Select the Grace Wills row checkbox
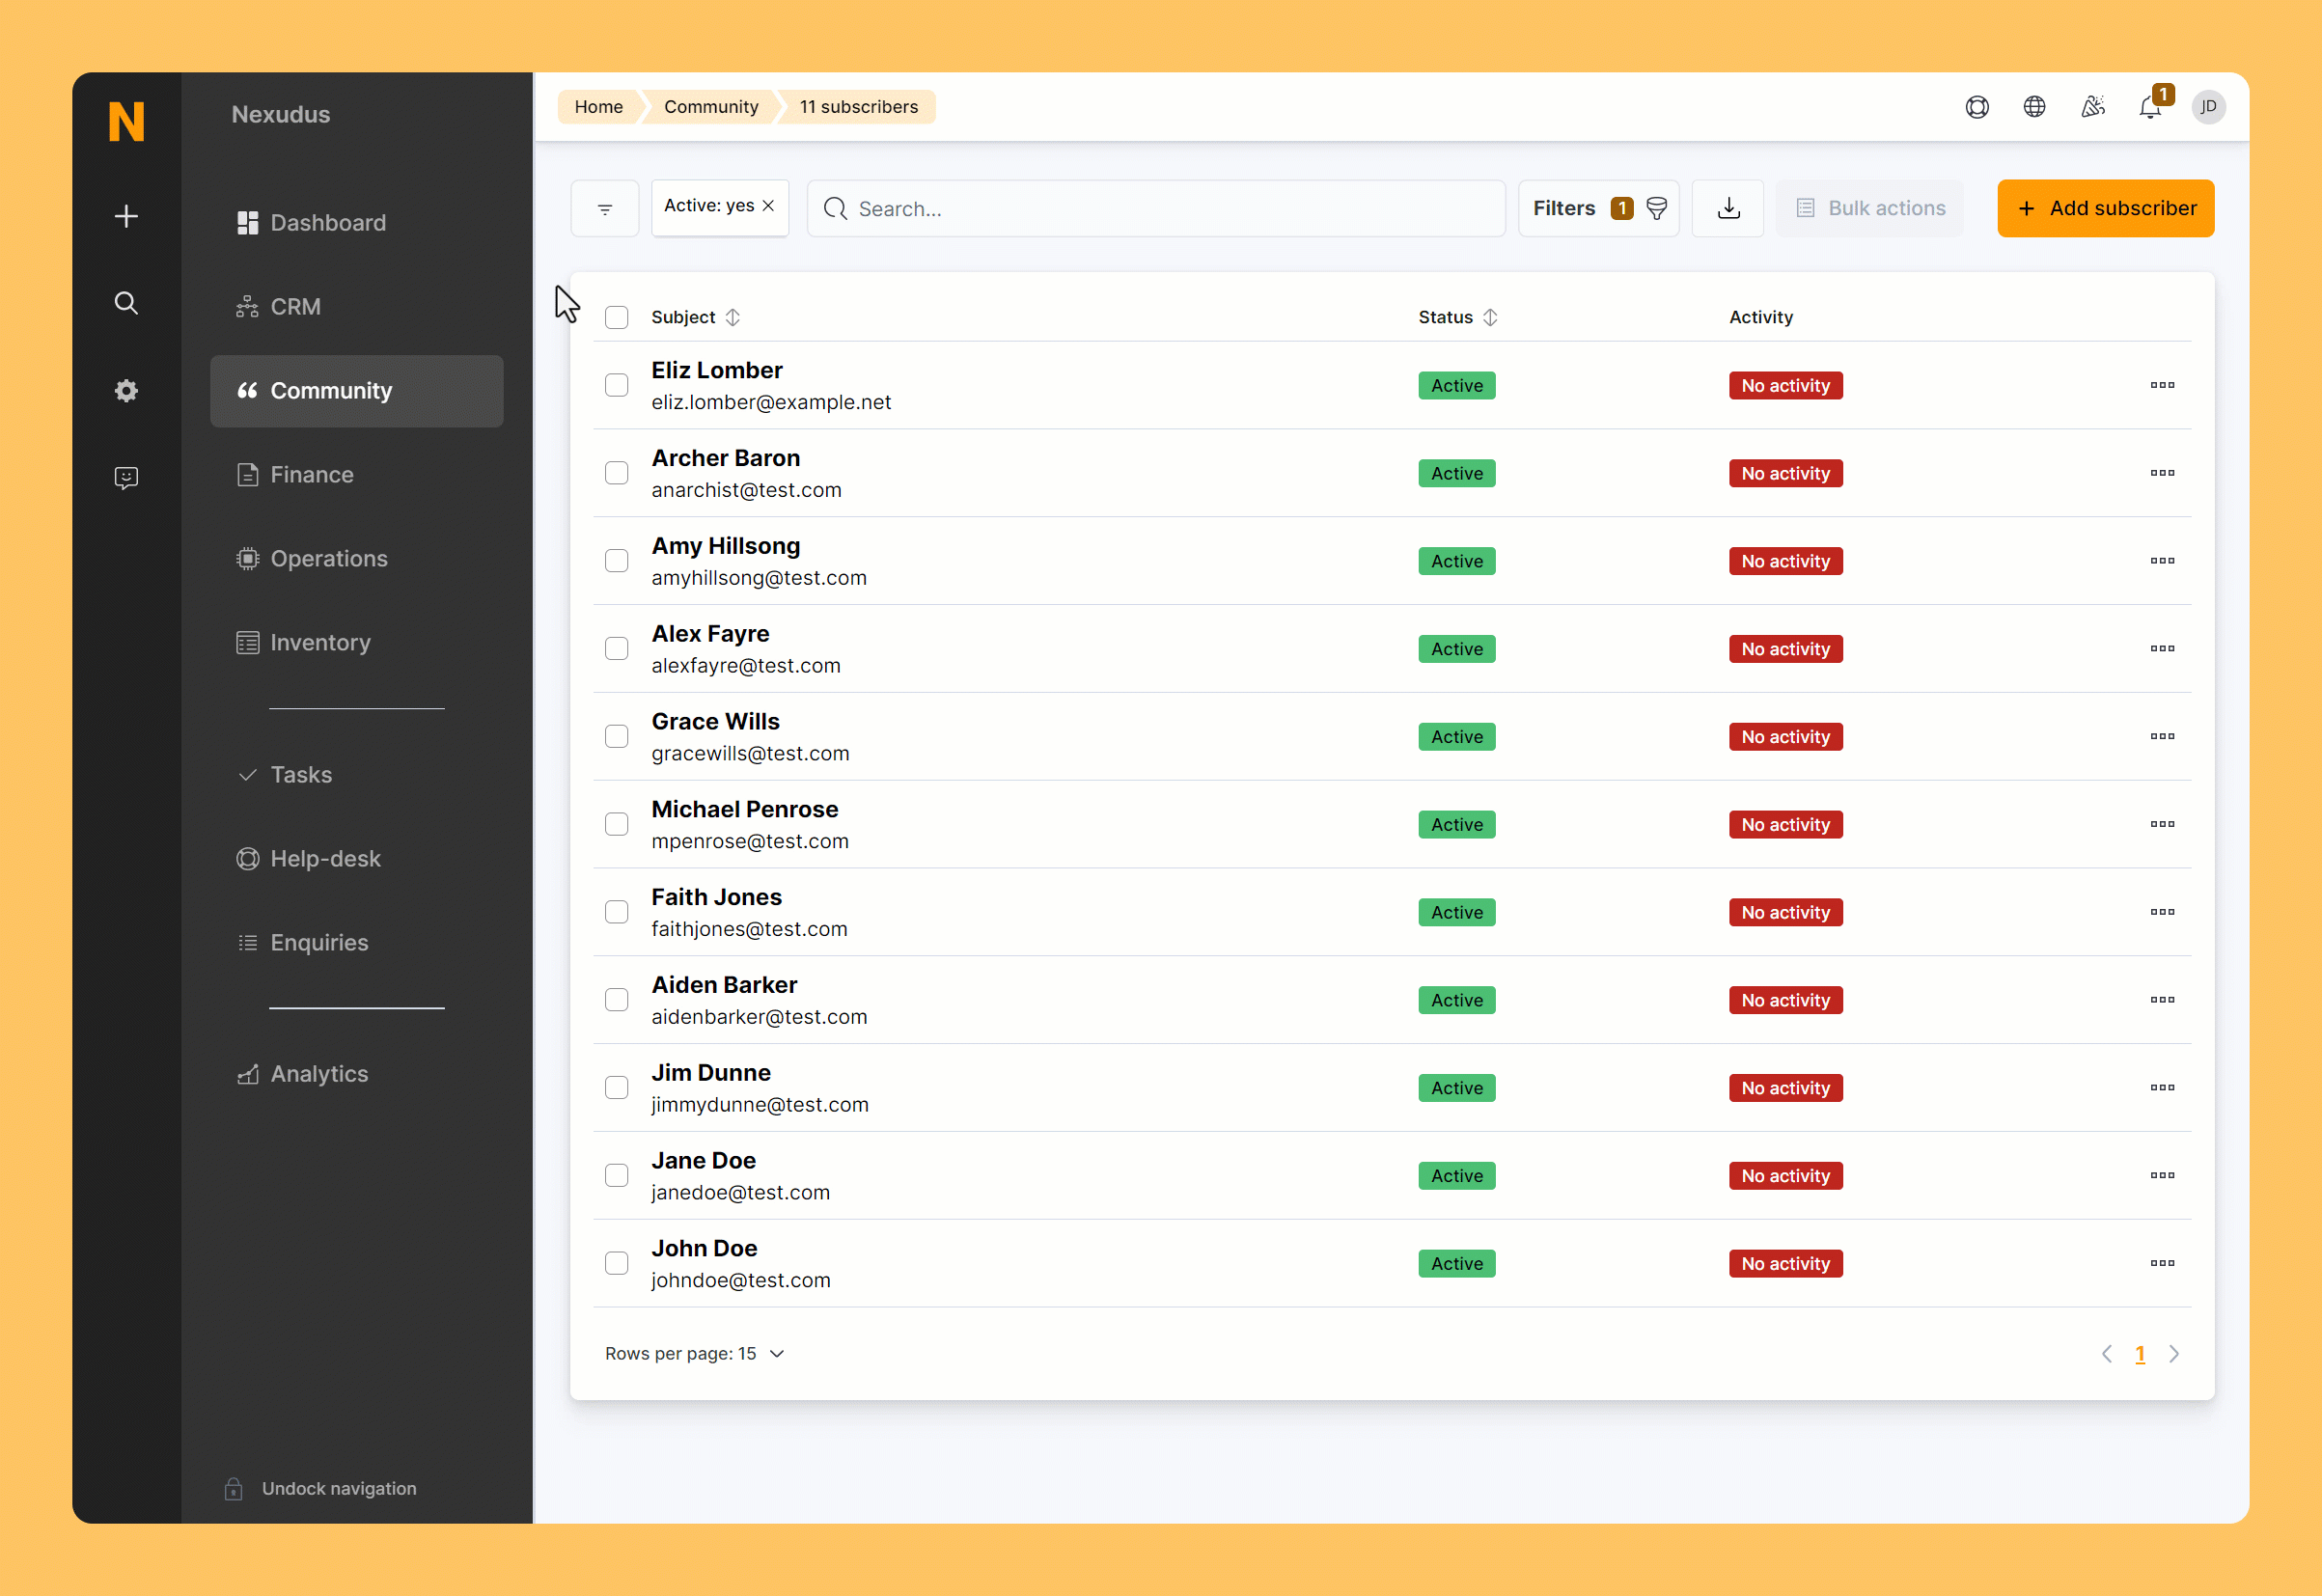The image size is (2322, 1596). pos(617,736)
